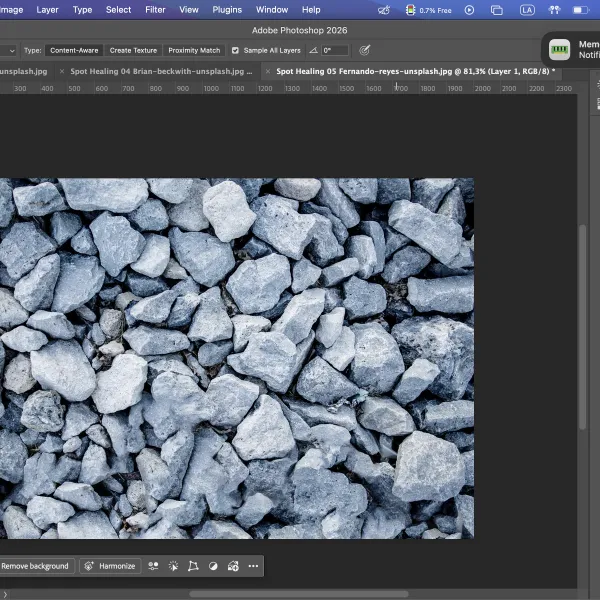This screenshot has width=600, height=600.
Task: Click the brush angle input field
Action: click(x=335, y=51)
